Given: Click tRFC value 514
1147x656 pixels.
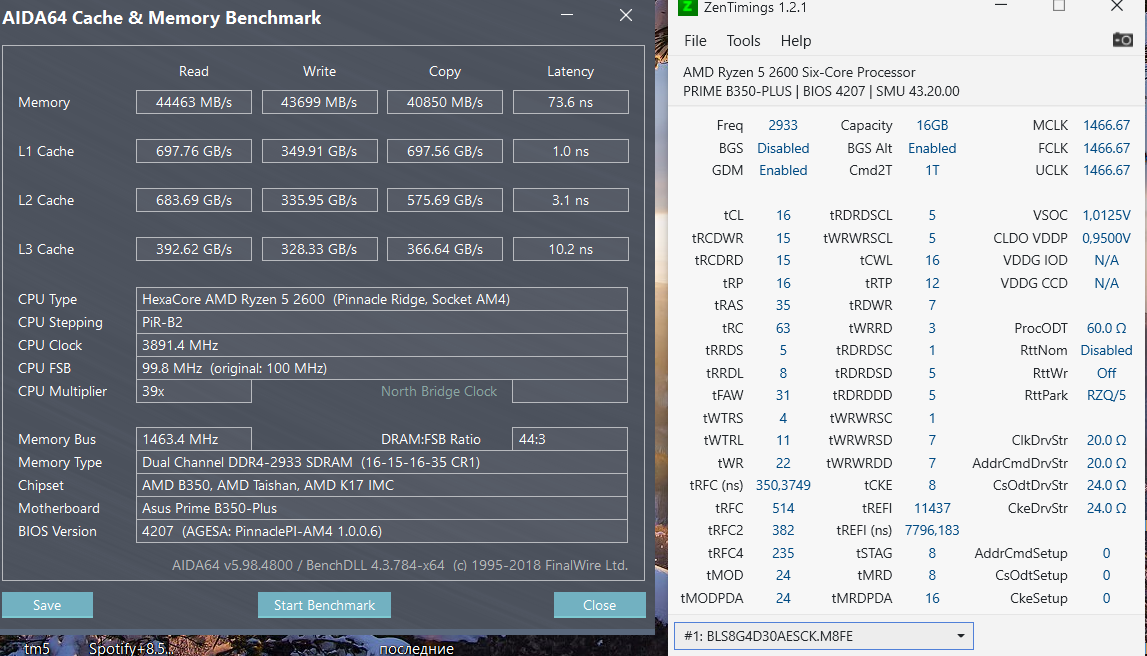Looking at the screenshot, I should tap(783, 508).
